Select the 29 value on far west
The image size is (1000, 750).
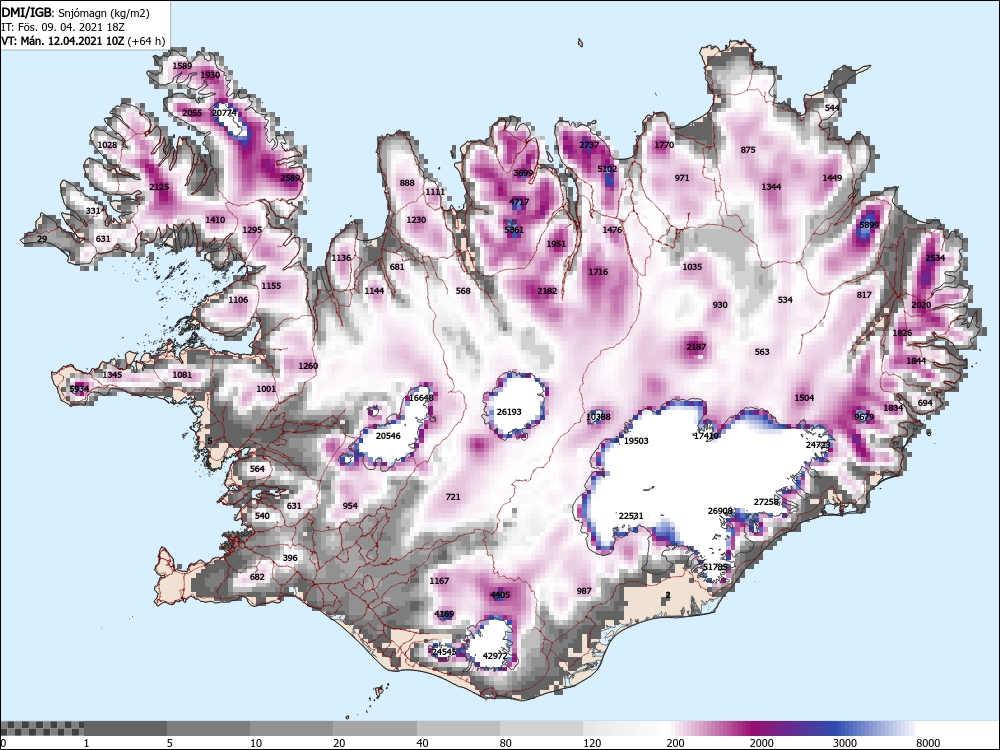[x=42, y=239]
